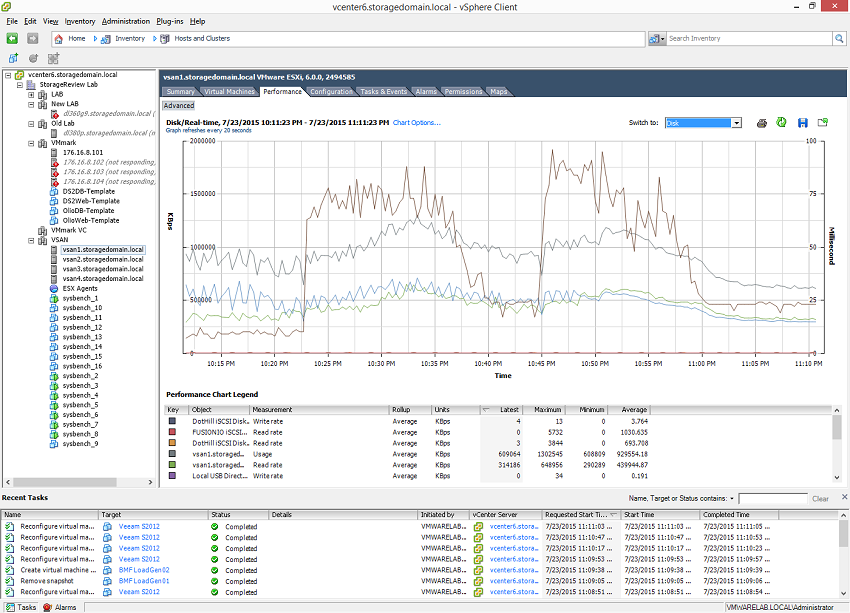Open the Chart Options link
The width and height of the screenshot is (850, 613).
(x=416, y=122)
